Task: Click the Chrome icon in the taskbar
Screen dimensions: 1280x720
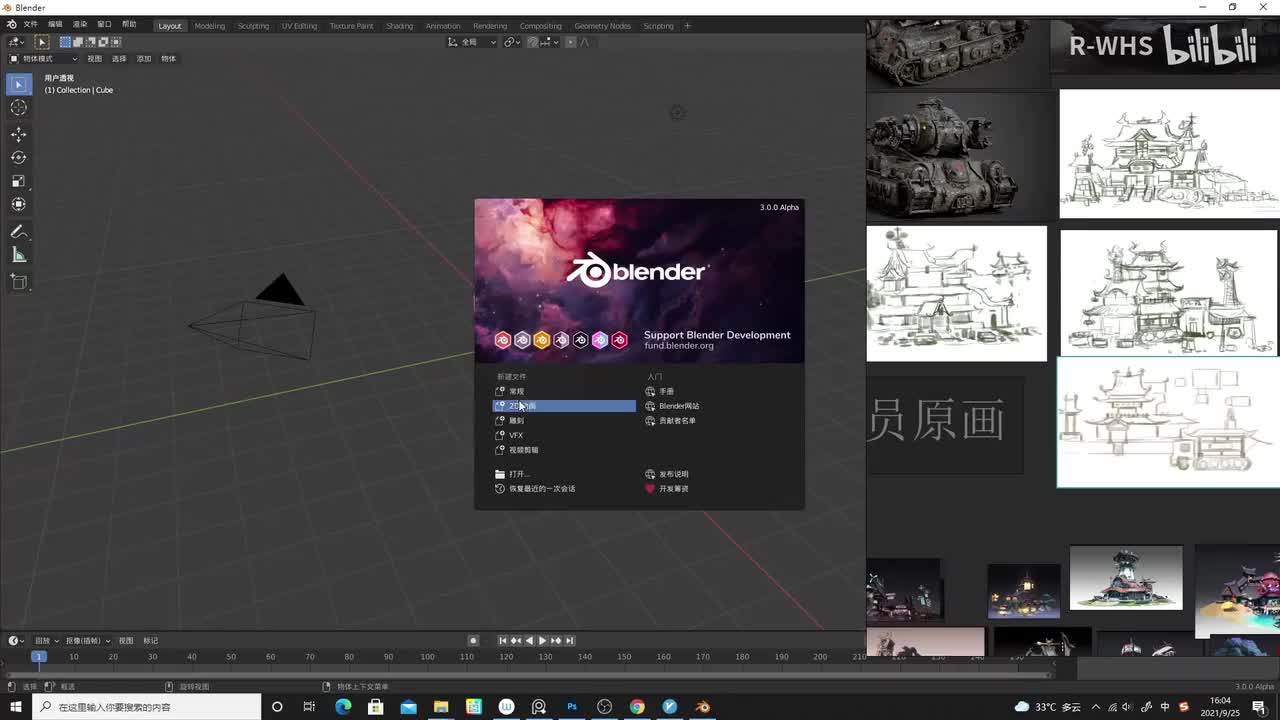Action: pos(637,707)
